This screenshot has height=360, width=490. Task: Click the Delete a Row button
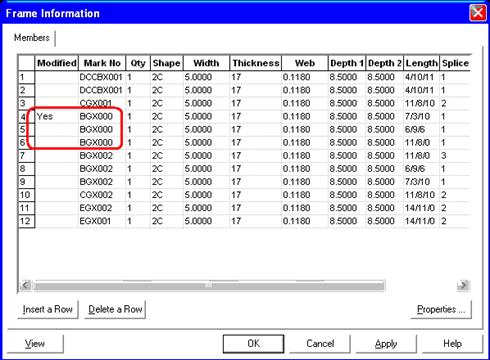115,309
